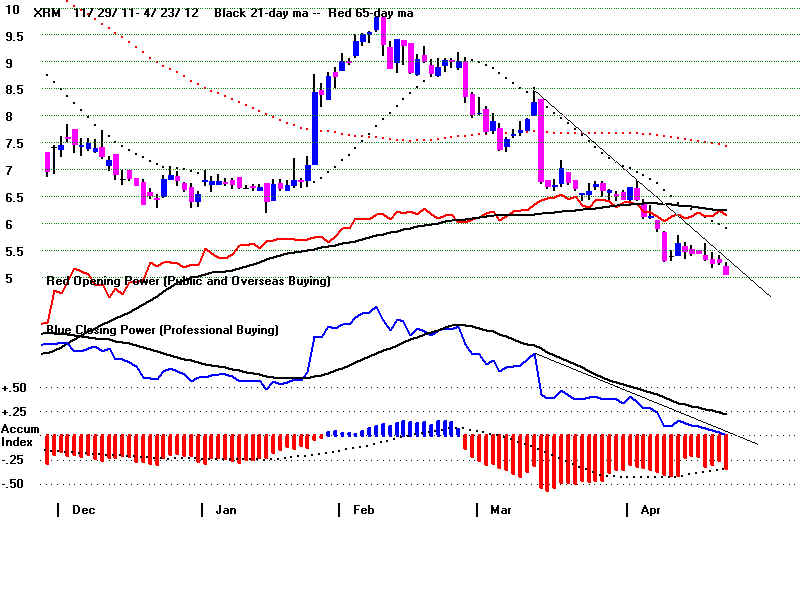Click the 10 price level axis label
The image size is (800, 600).
click(x=10, y=8)
